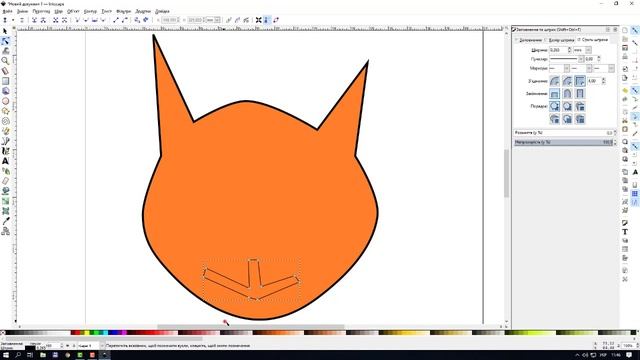Set round cap style

point(567,93)
